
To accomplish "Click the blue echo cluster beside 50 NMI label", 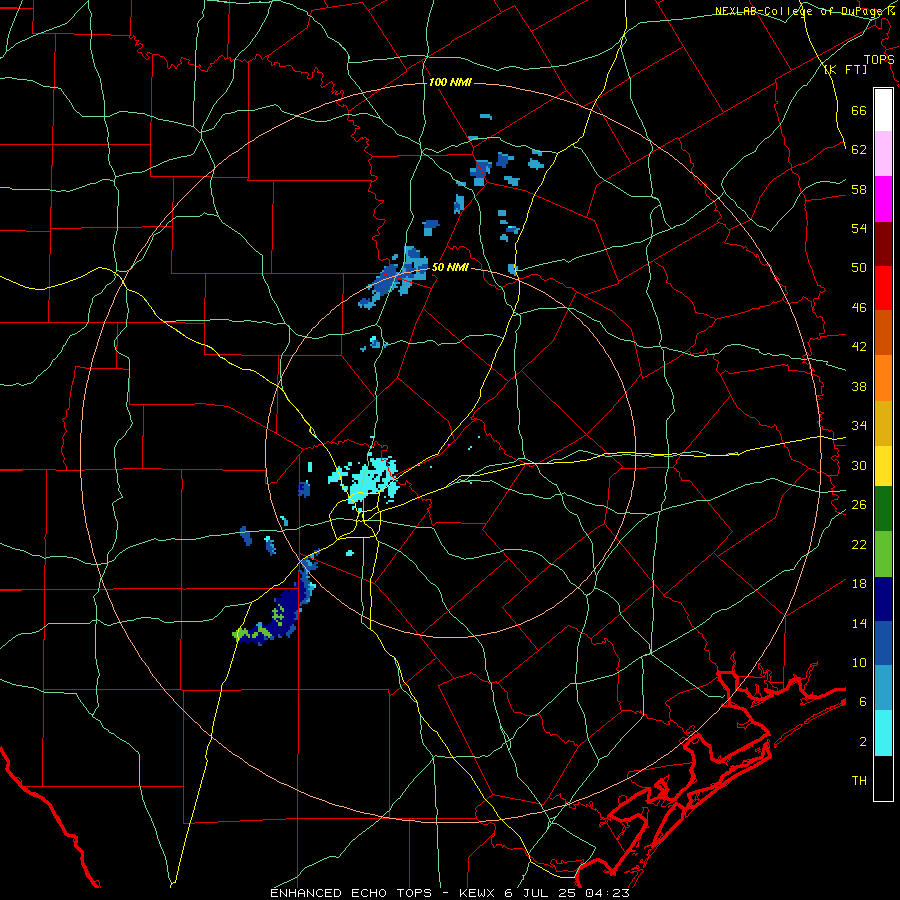I will [394, 277].
